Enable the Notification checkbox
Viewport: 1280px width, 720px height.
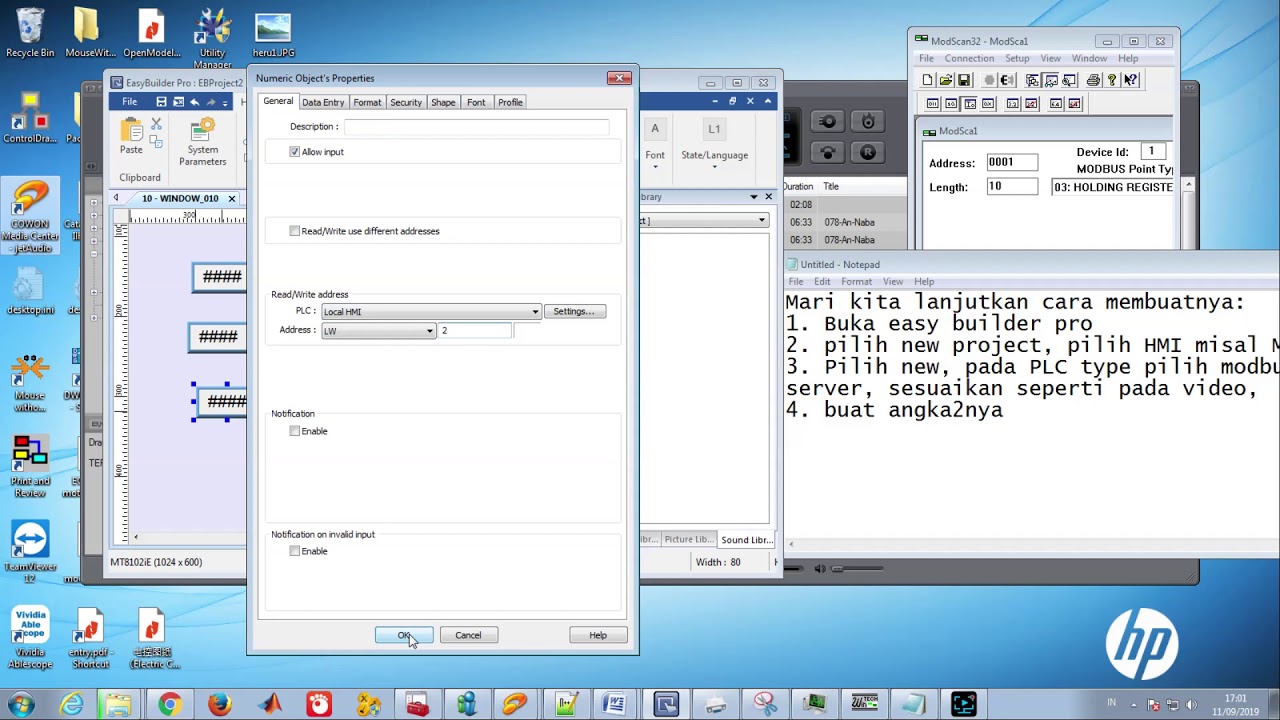tap(294, 431)
